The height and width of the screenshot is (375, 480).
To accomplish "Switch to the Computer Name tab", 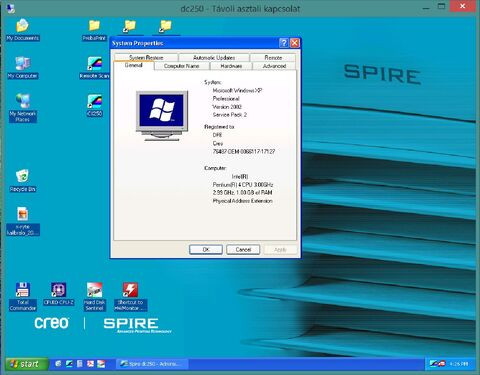I will point(182,66).
